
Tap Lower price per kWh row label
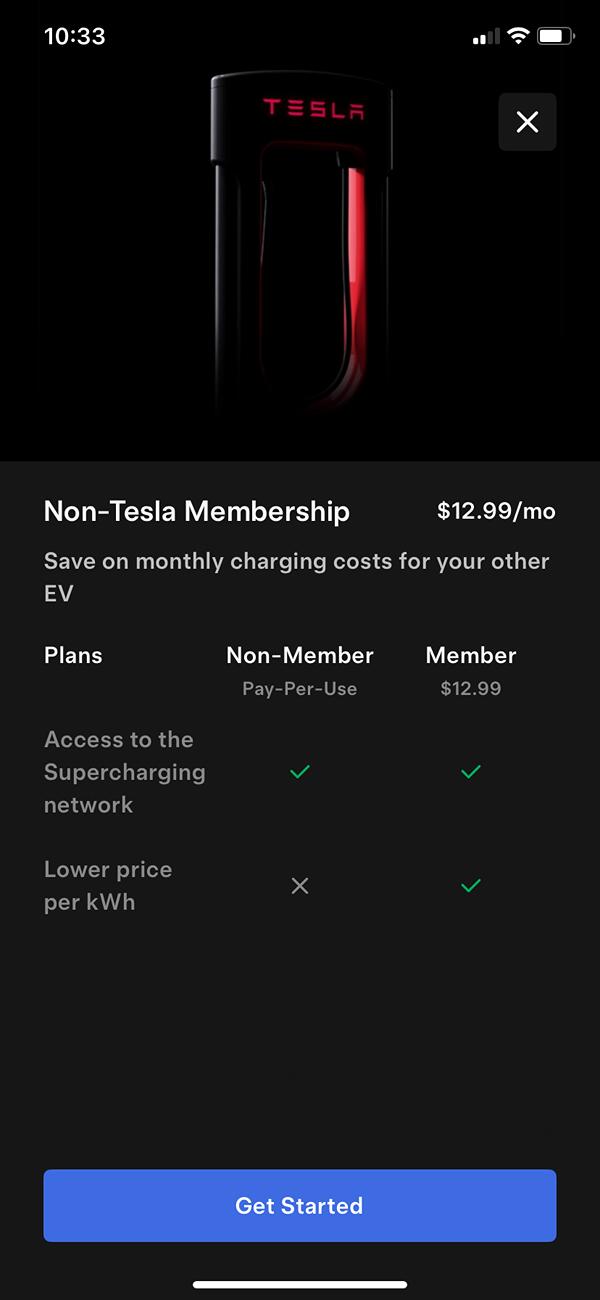pyautogui.click(x=108, y=886)
